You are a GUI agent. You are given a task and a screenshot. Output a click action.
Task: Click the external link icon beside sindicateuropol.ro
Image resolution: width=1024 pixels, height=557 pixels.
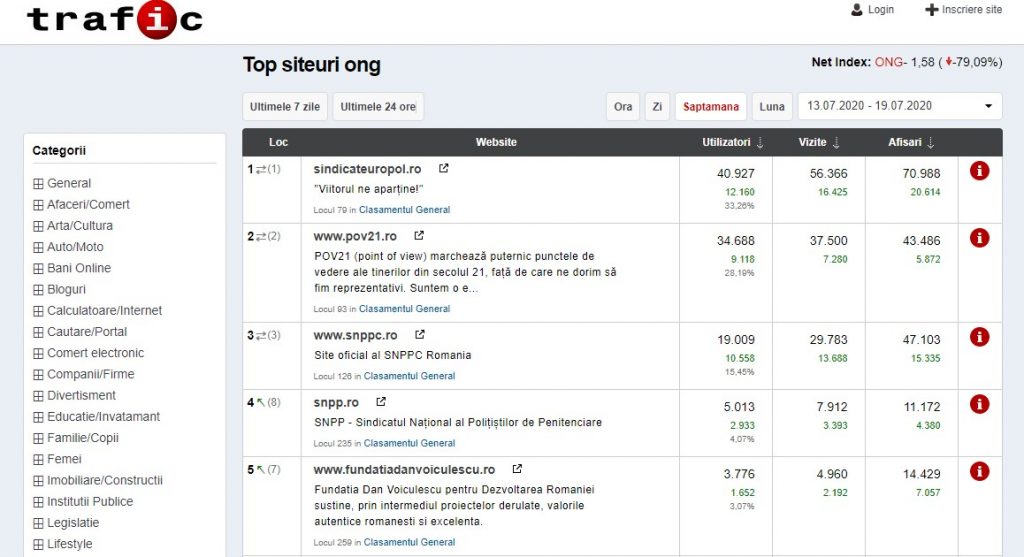[444, 169]
